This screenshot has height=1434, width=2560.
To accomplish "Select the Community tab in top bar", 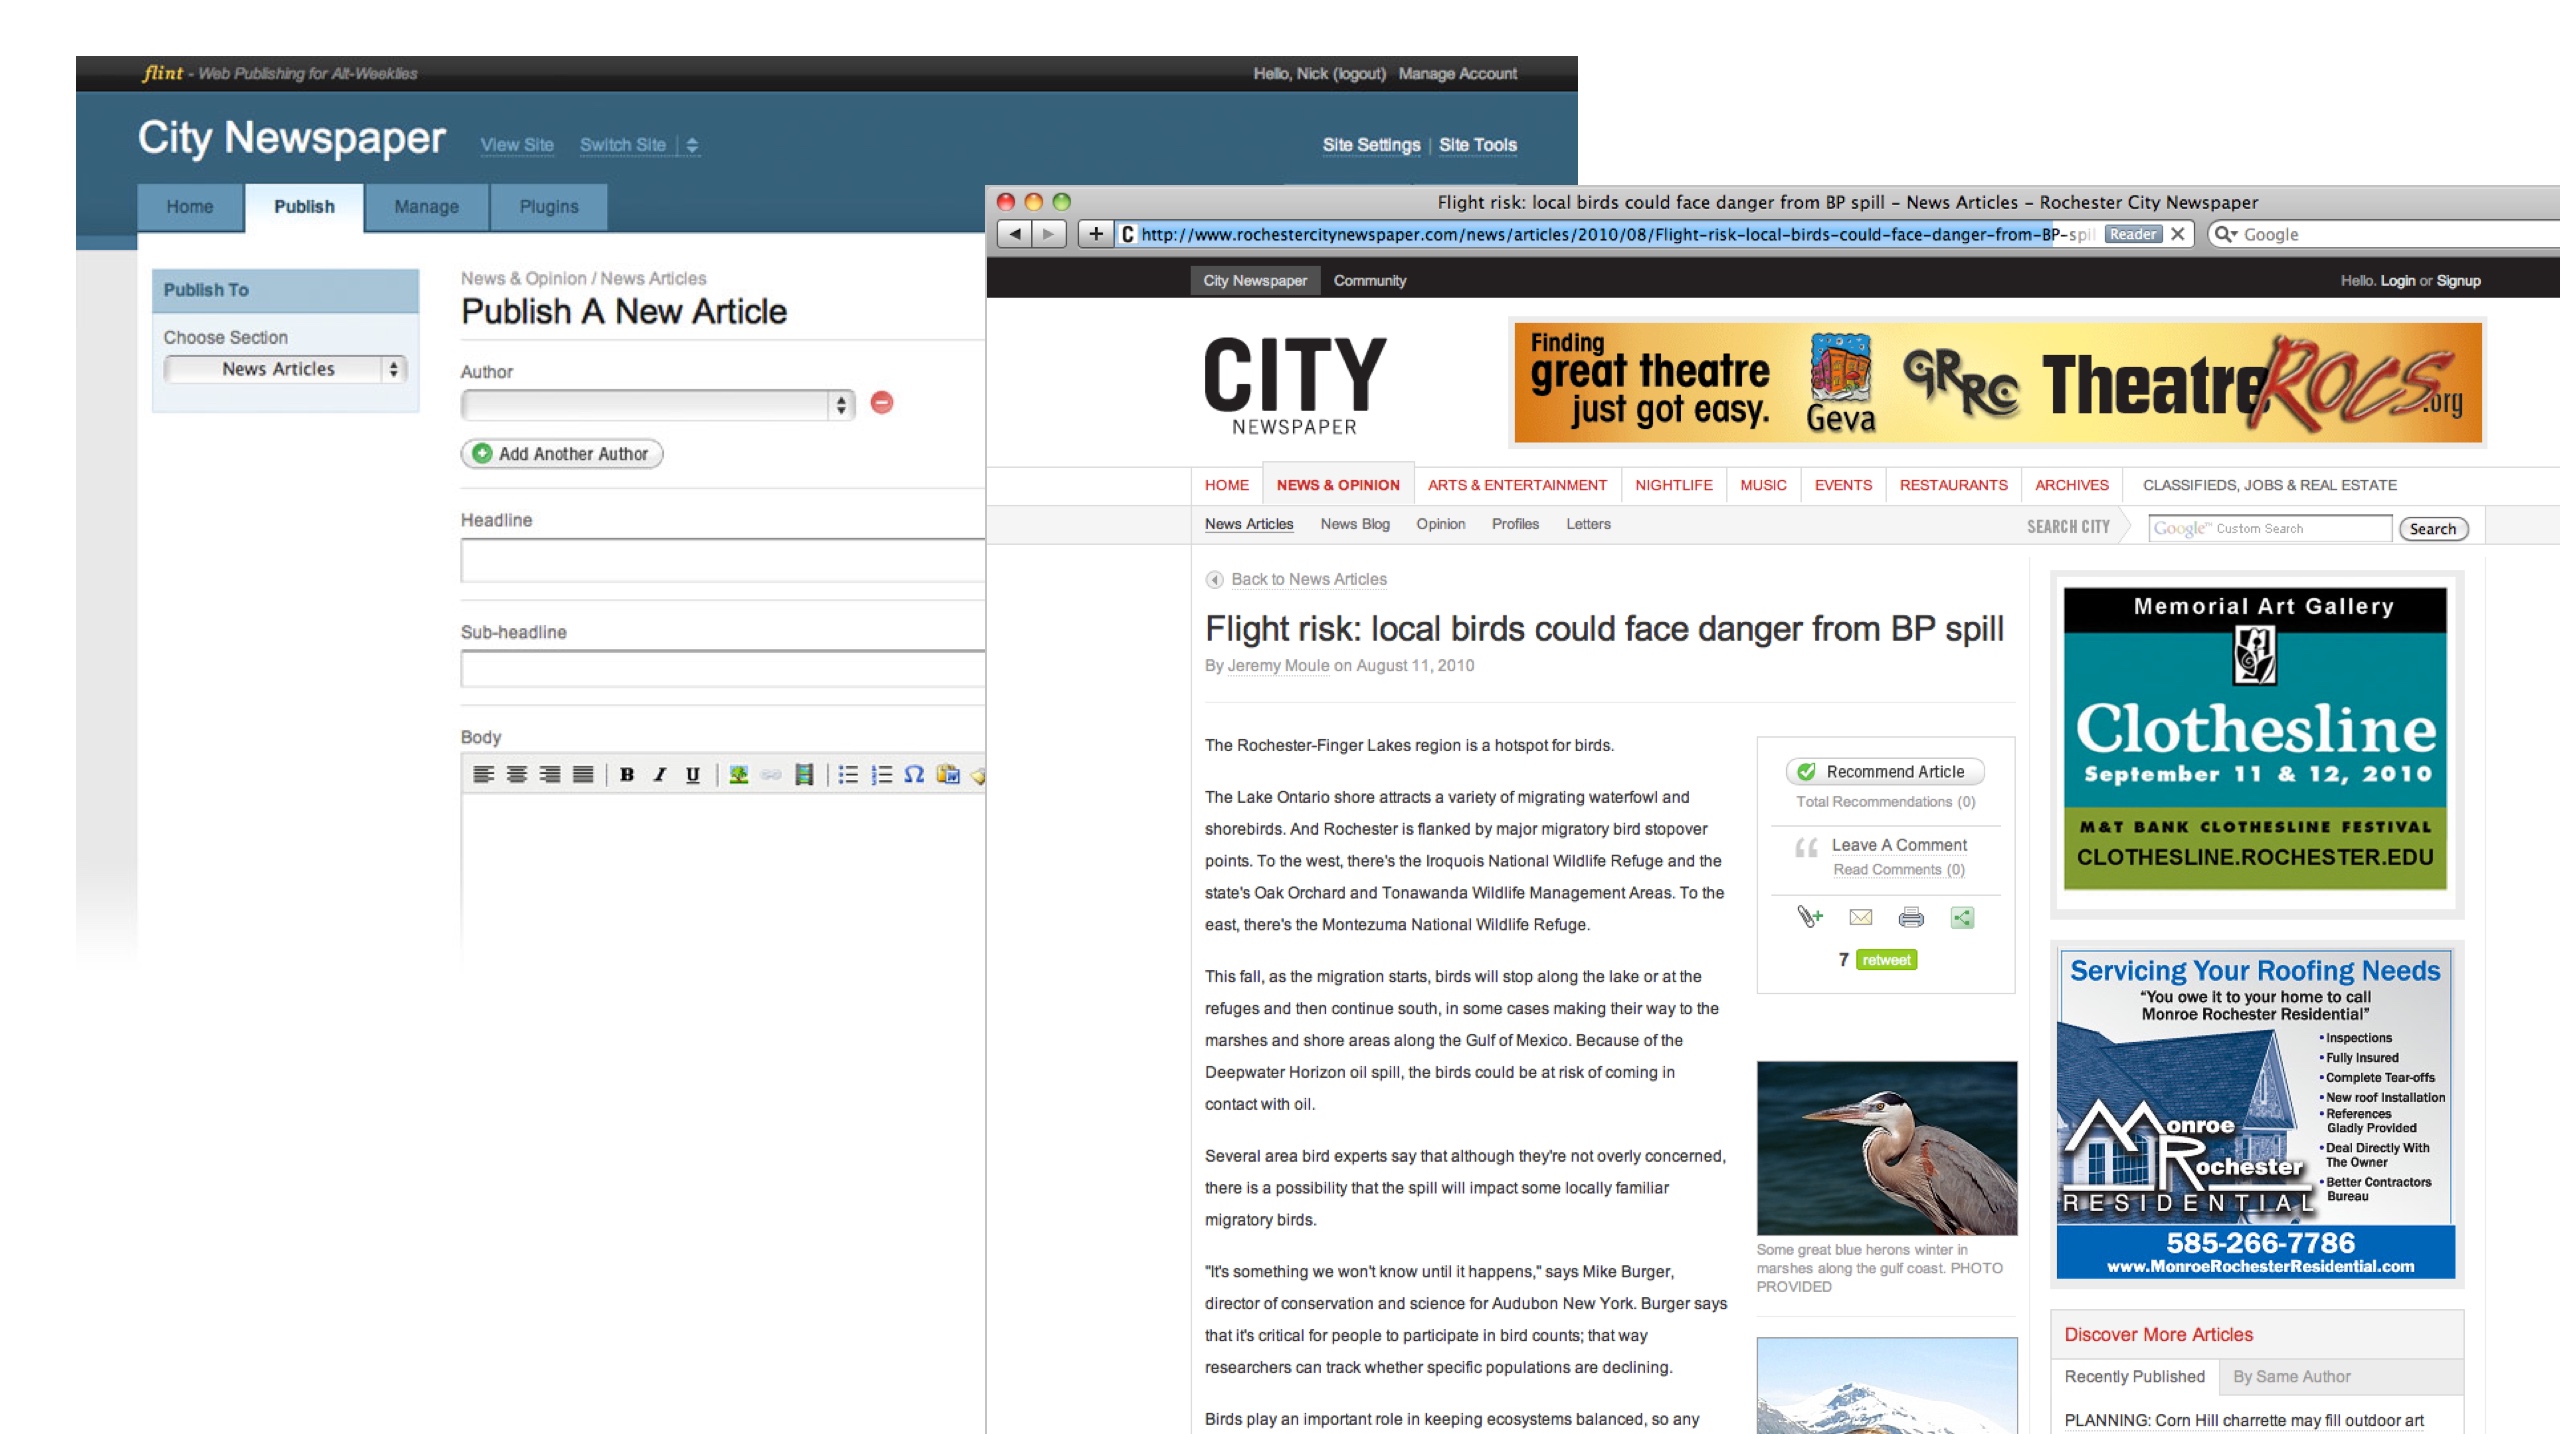I will pos(1370,281).
